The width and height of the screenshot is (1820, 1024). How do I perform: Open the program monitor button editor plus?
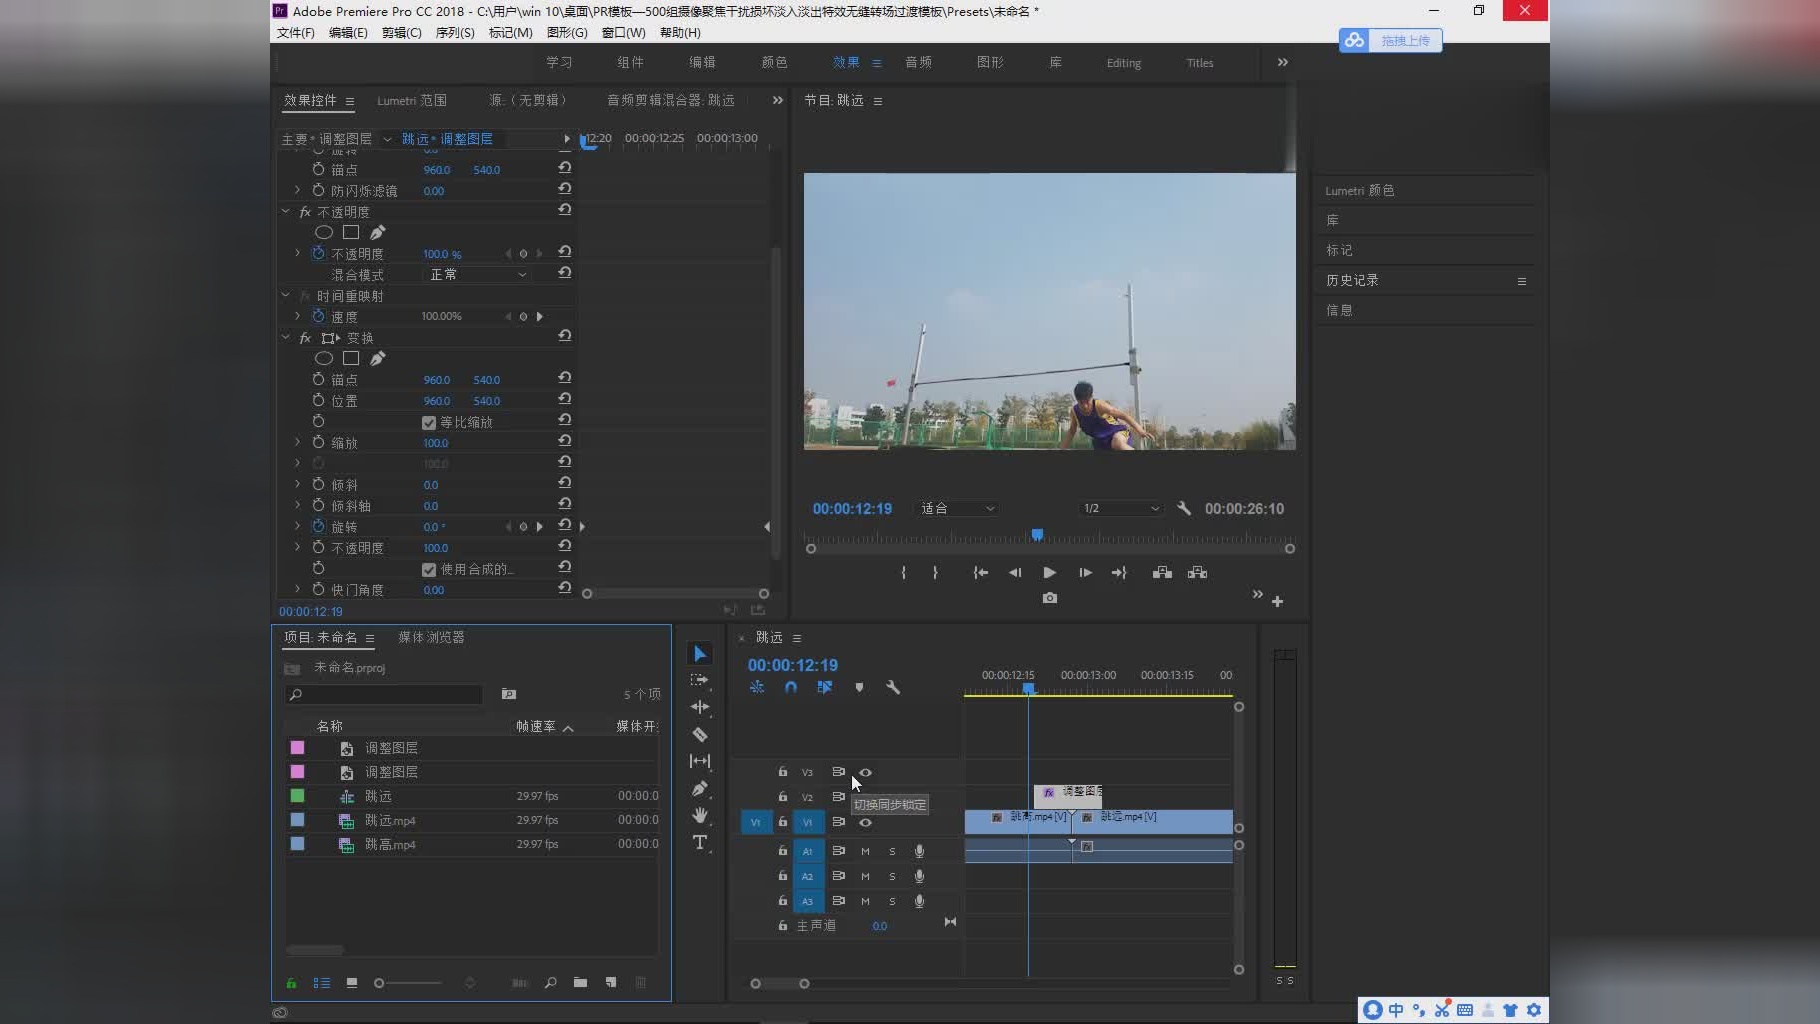click(1277, 601)
